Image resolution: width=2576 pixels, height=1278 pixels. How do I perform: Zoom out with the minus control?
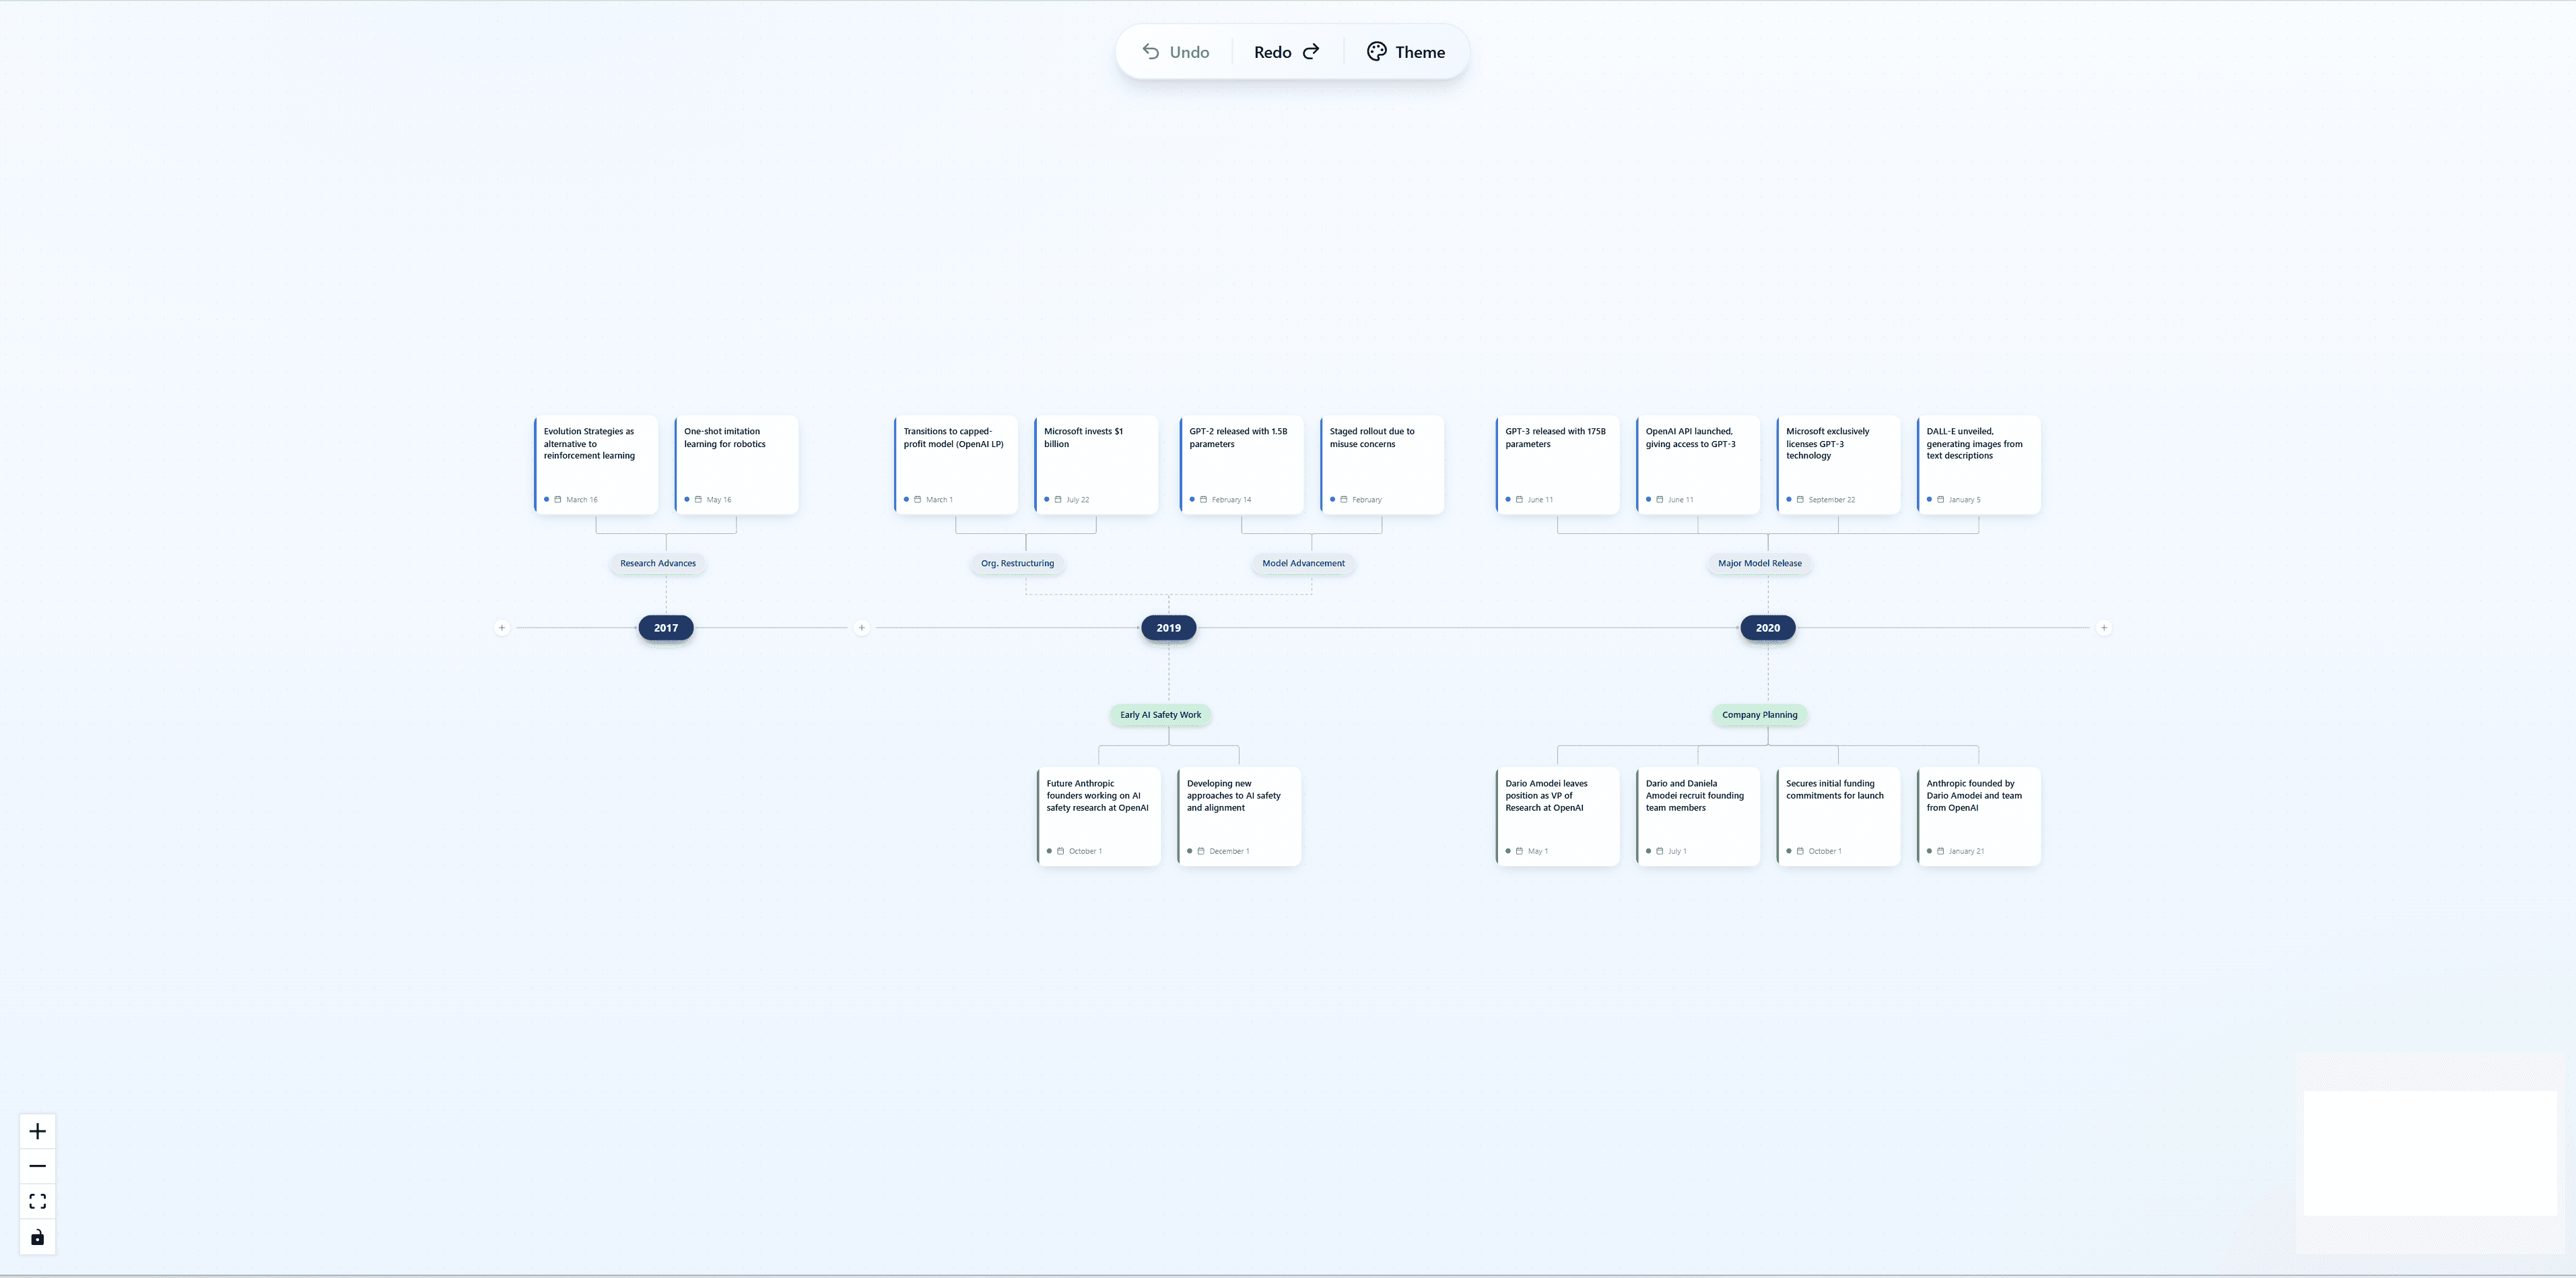pos(38,1166)
